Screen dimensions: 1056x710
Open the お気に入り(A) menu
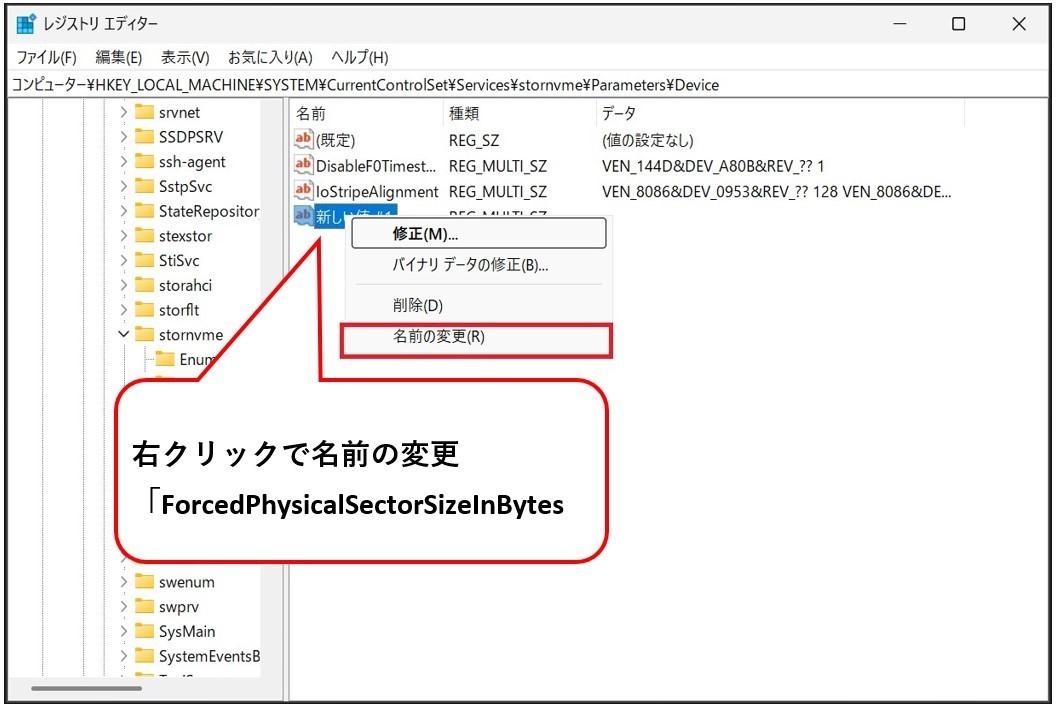click(270, 58)
